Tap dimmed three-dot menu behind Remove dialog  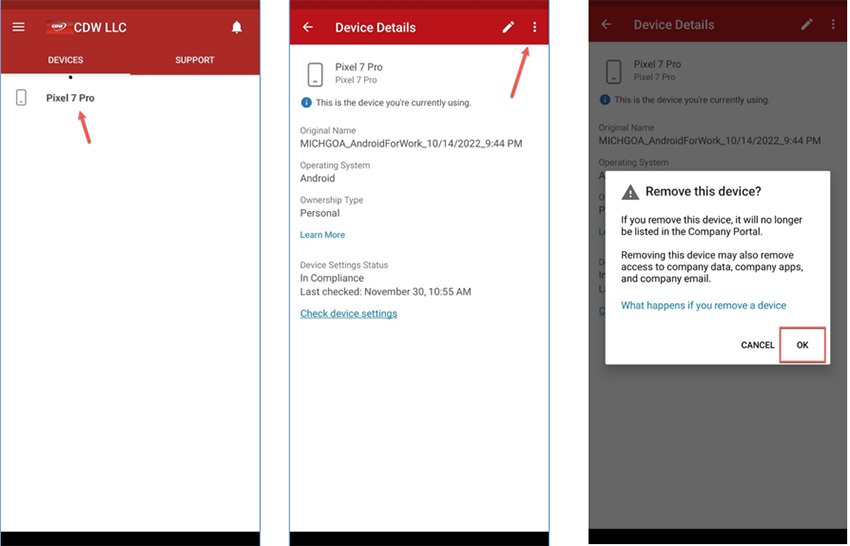point(833,24)
